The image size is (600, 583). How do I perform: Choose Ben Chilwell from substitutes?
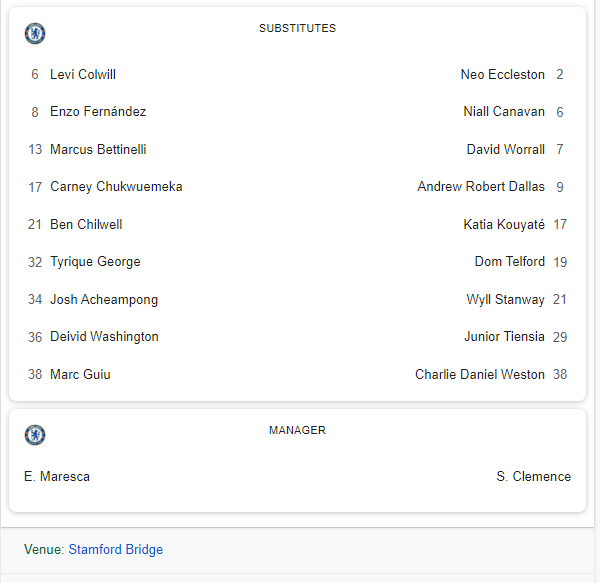coord(86,225)
